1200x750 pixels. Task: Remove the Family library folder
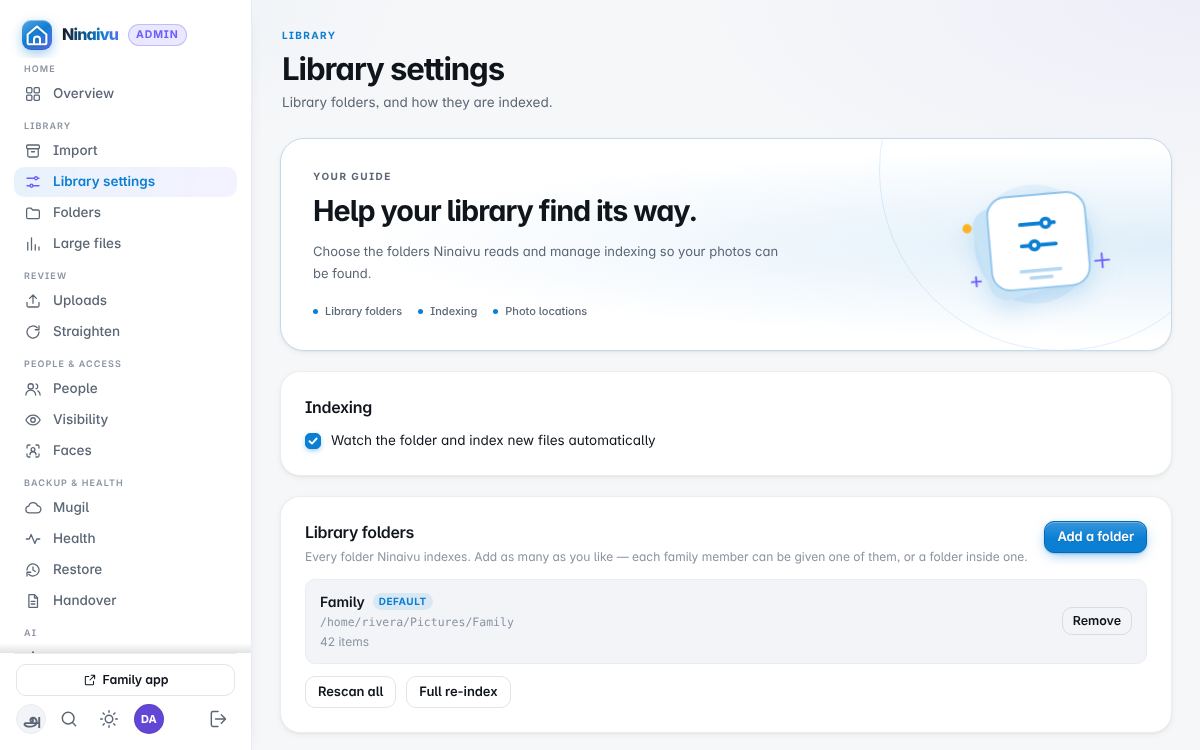[1096, 621]
